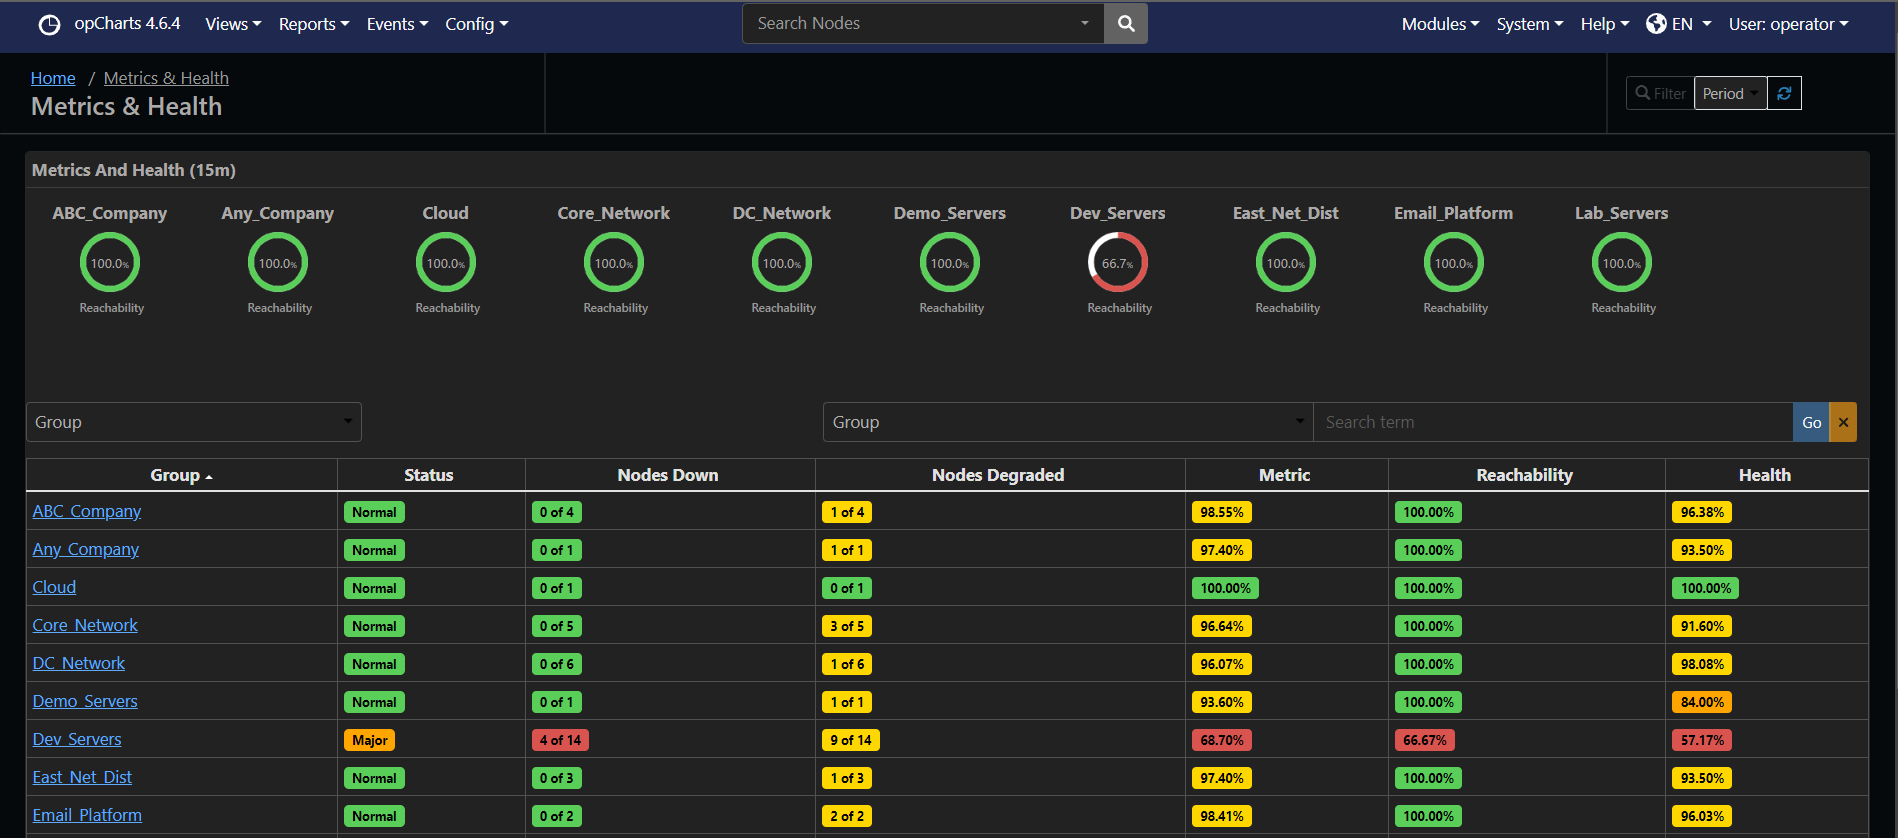Expand the Search Nodes dropdown arrow
Screen dimensions: 1898x838
pyautogui.click(x=1085, y=23)
